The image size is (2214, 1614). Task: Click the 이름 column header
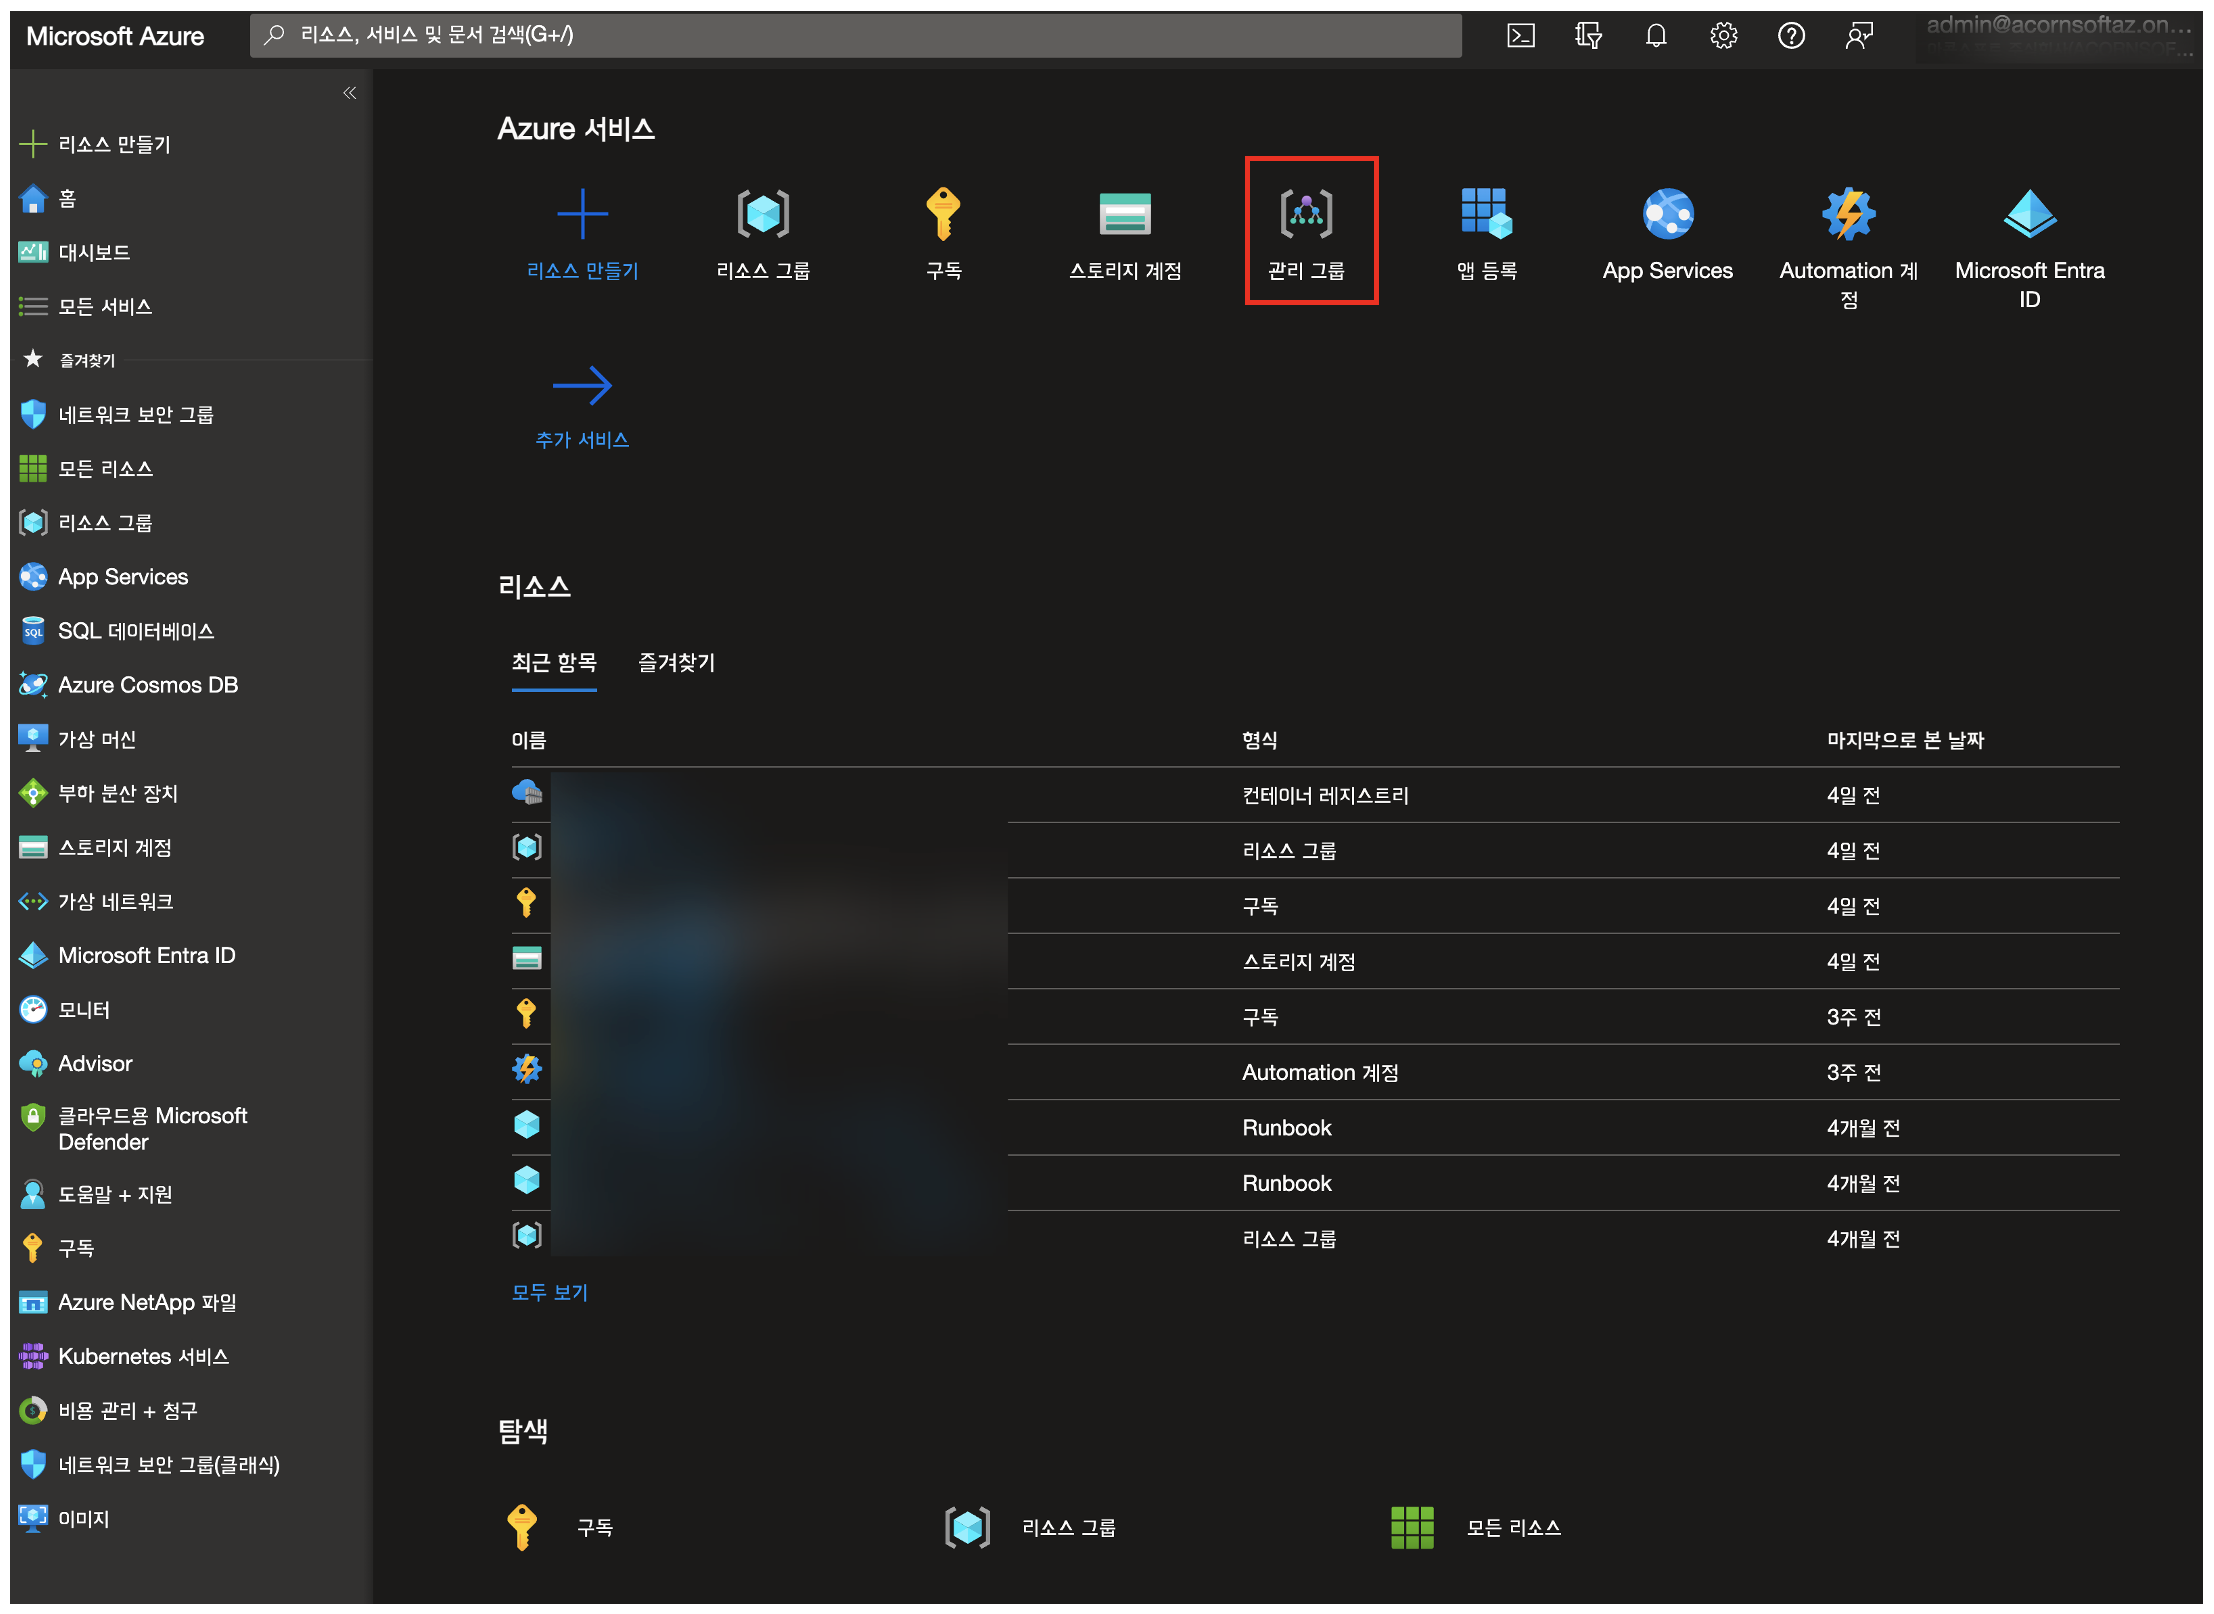point(529,740)
